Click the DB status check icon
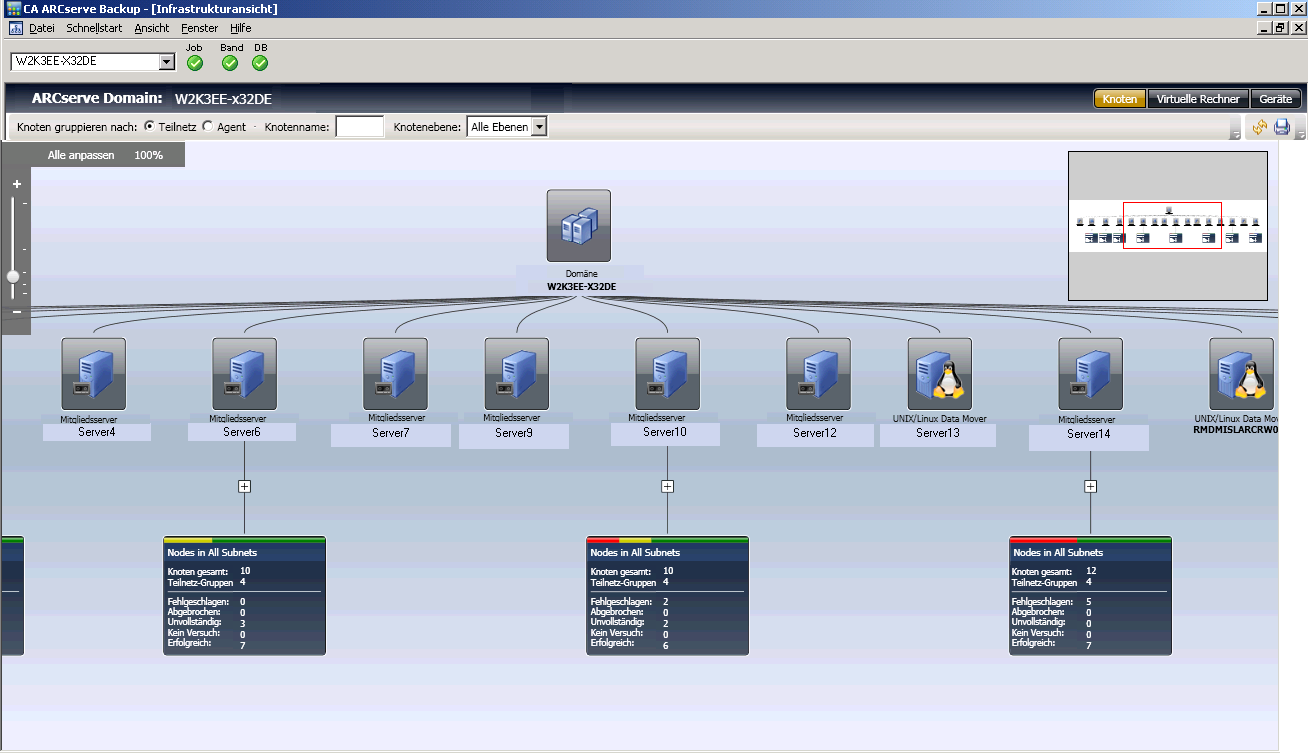 [260, 63]
